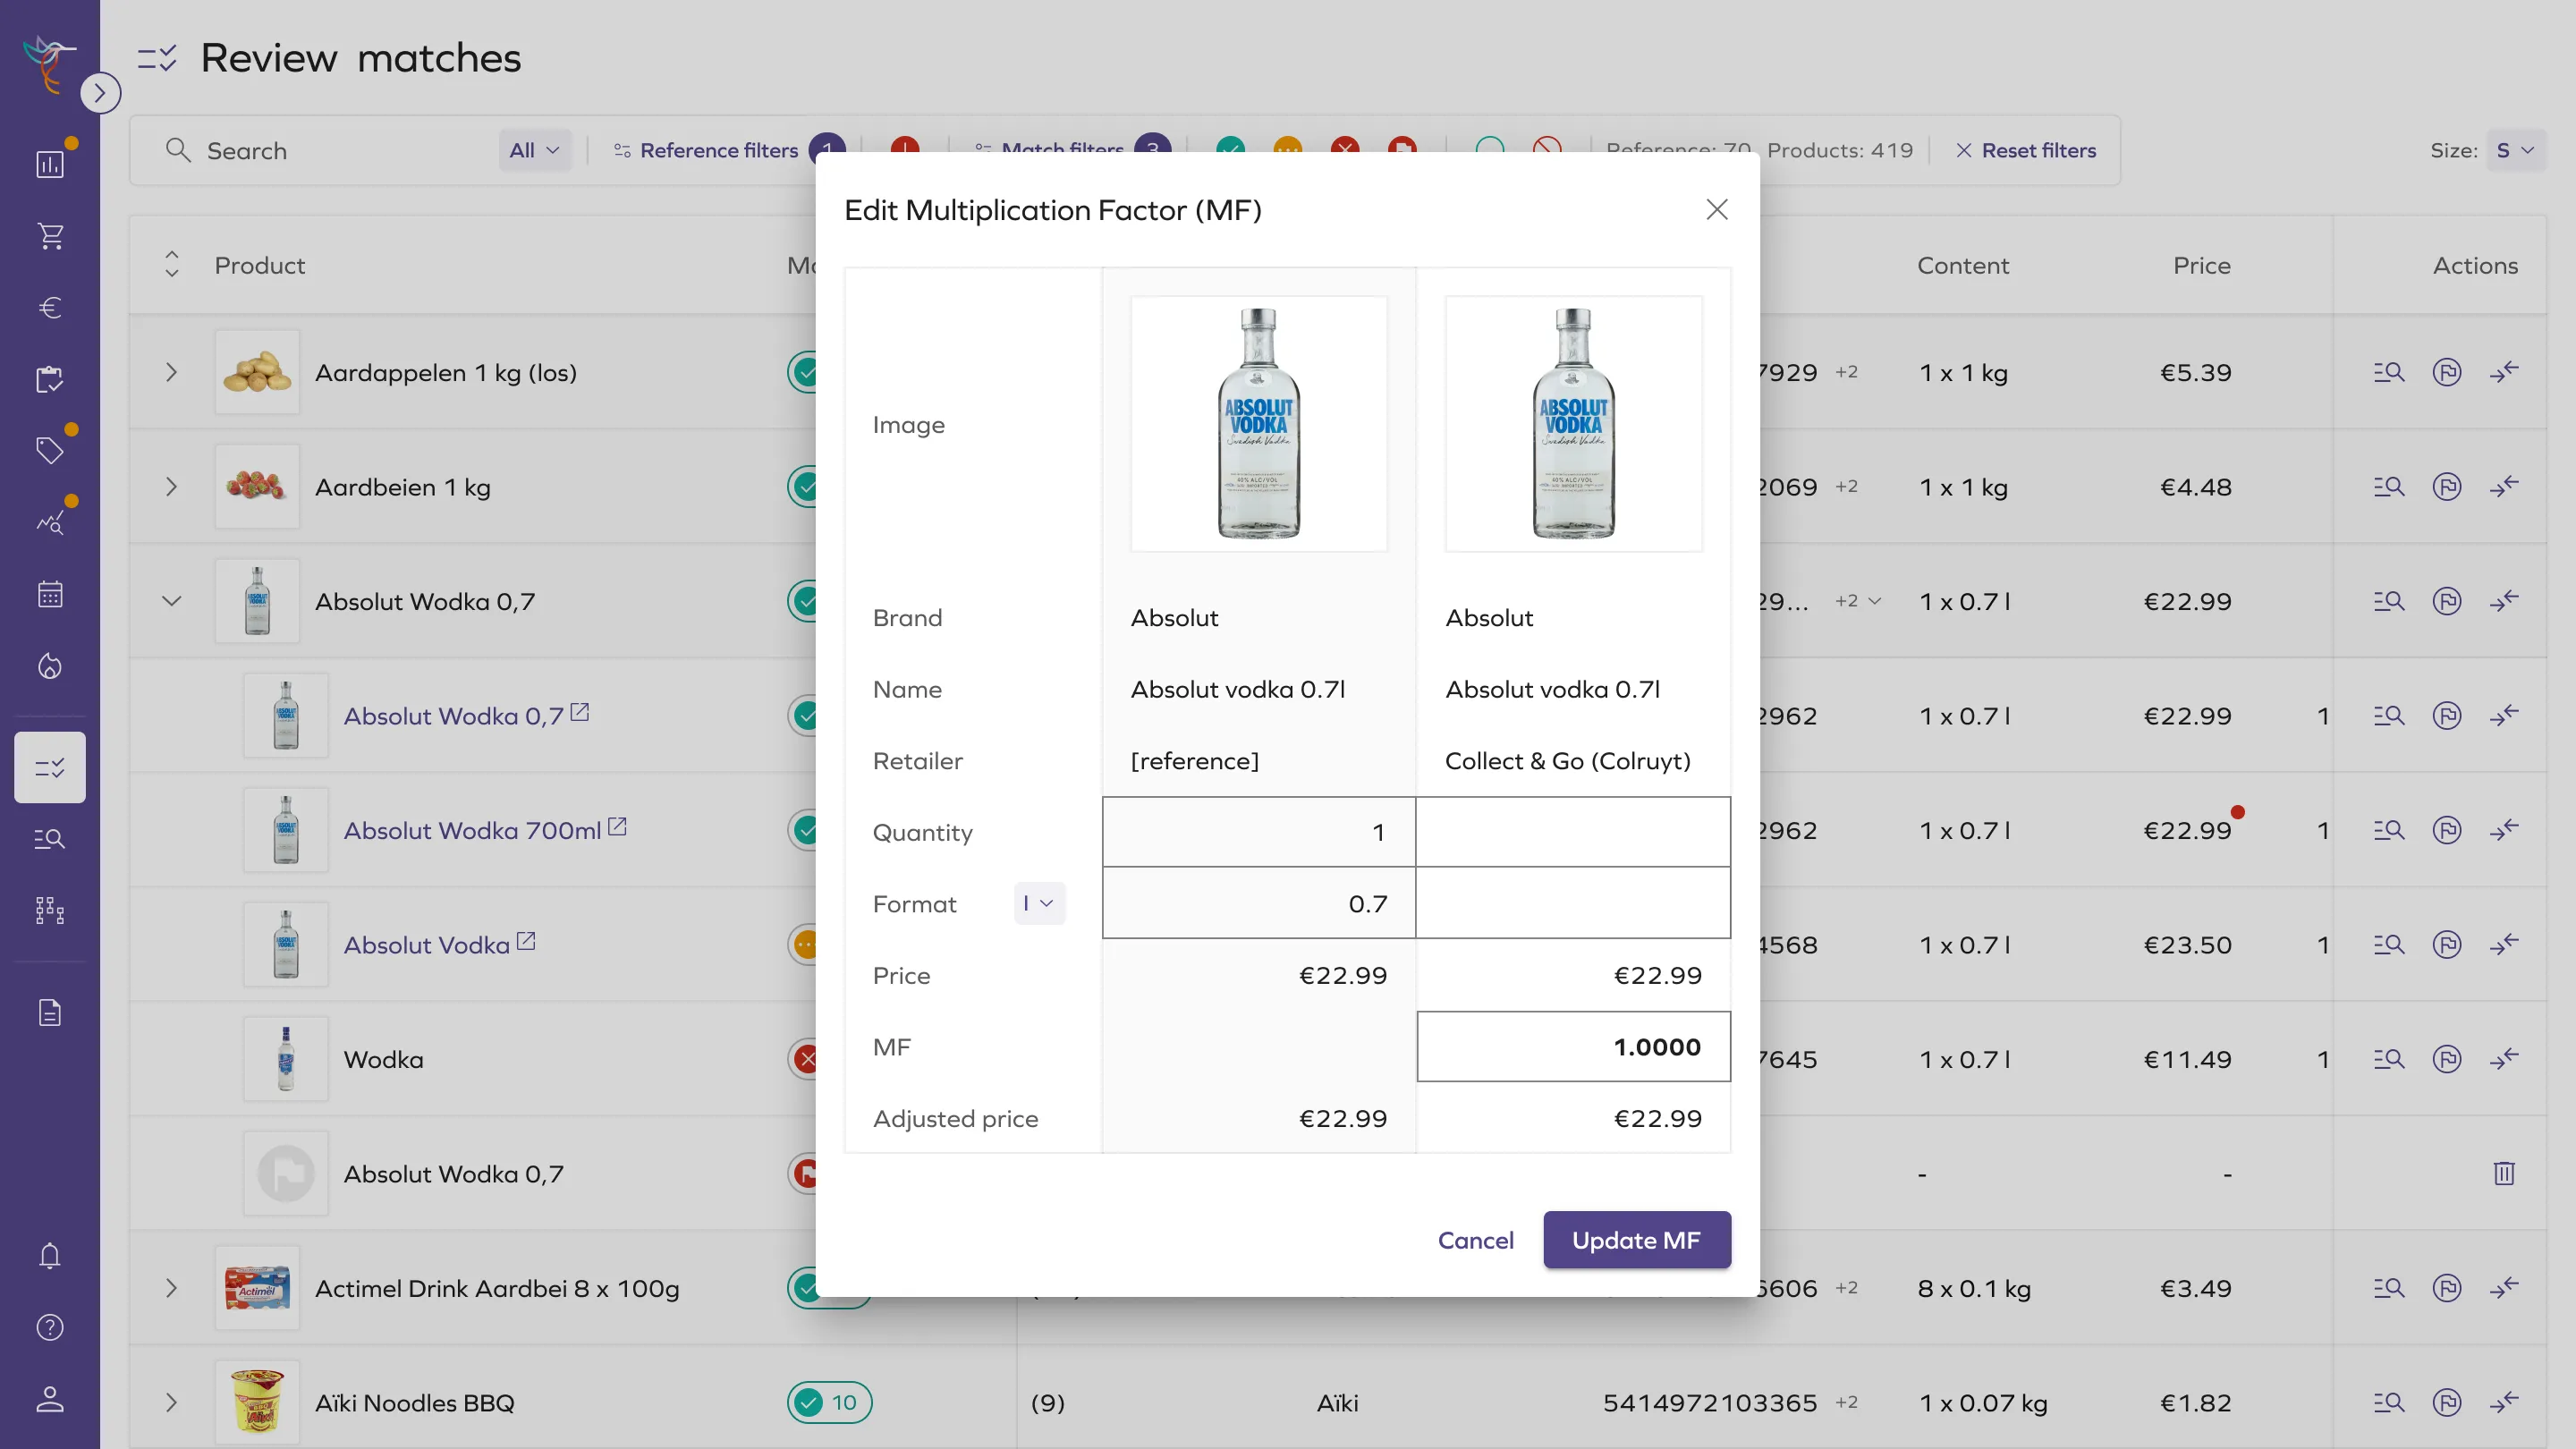Delete the flagged Absolut Wodka 0,7 entry
This screenshot has height=1449, width=2576.
(x=2503, y=1173)
